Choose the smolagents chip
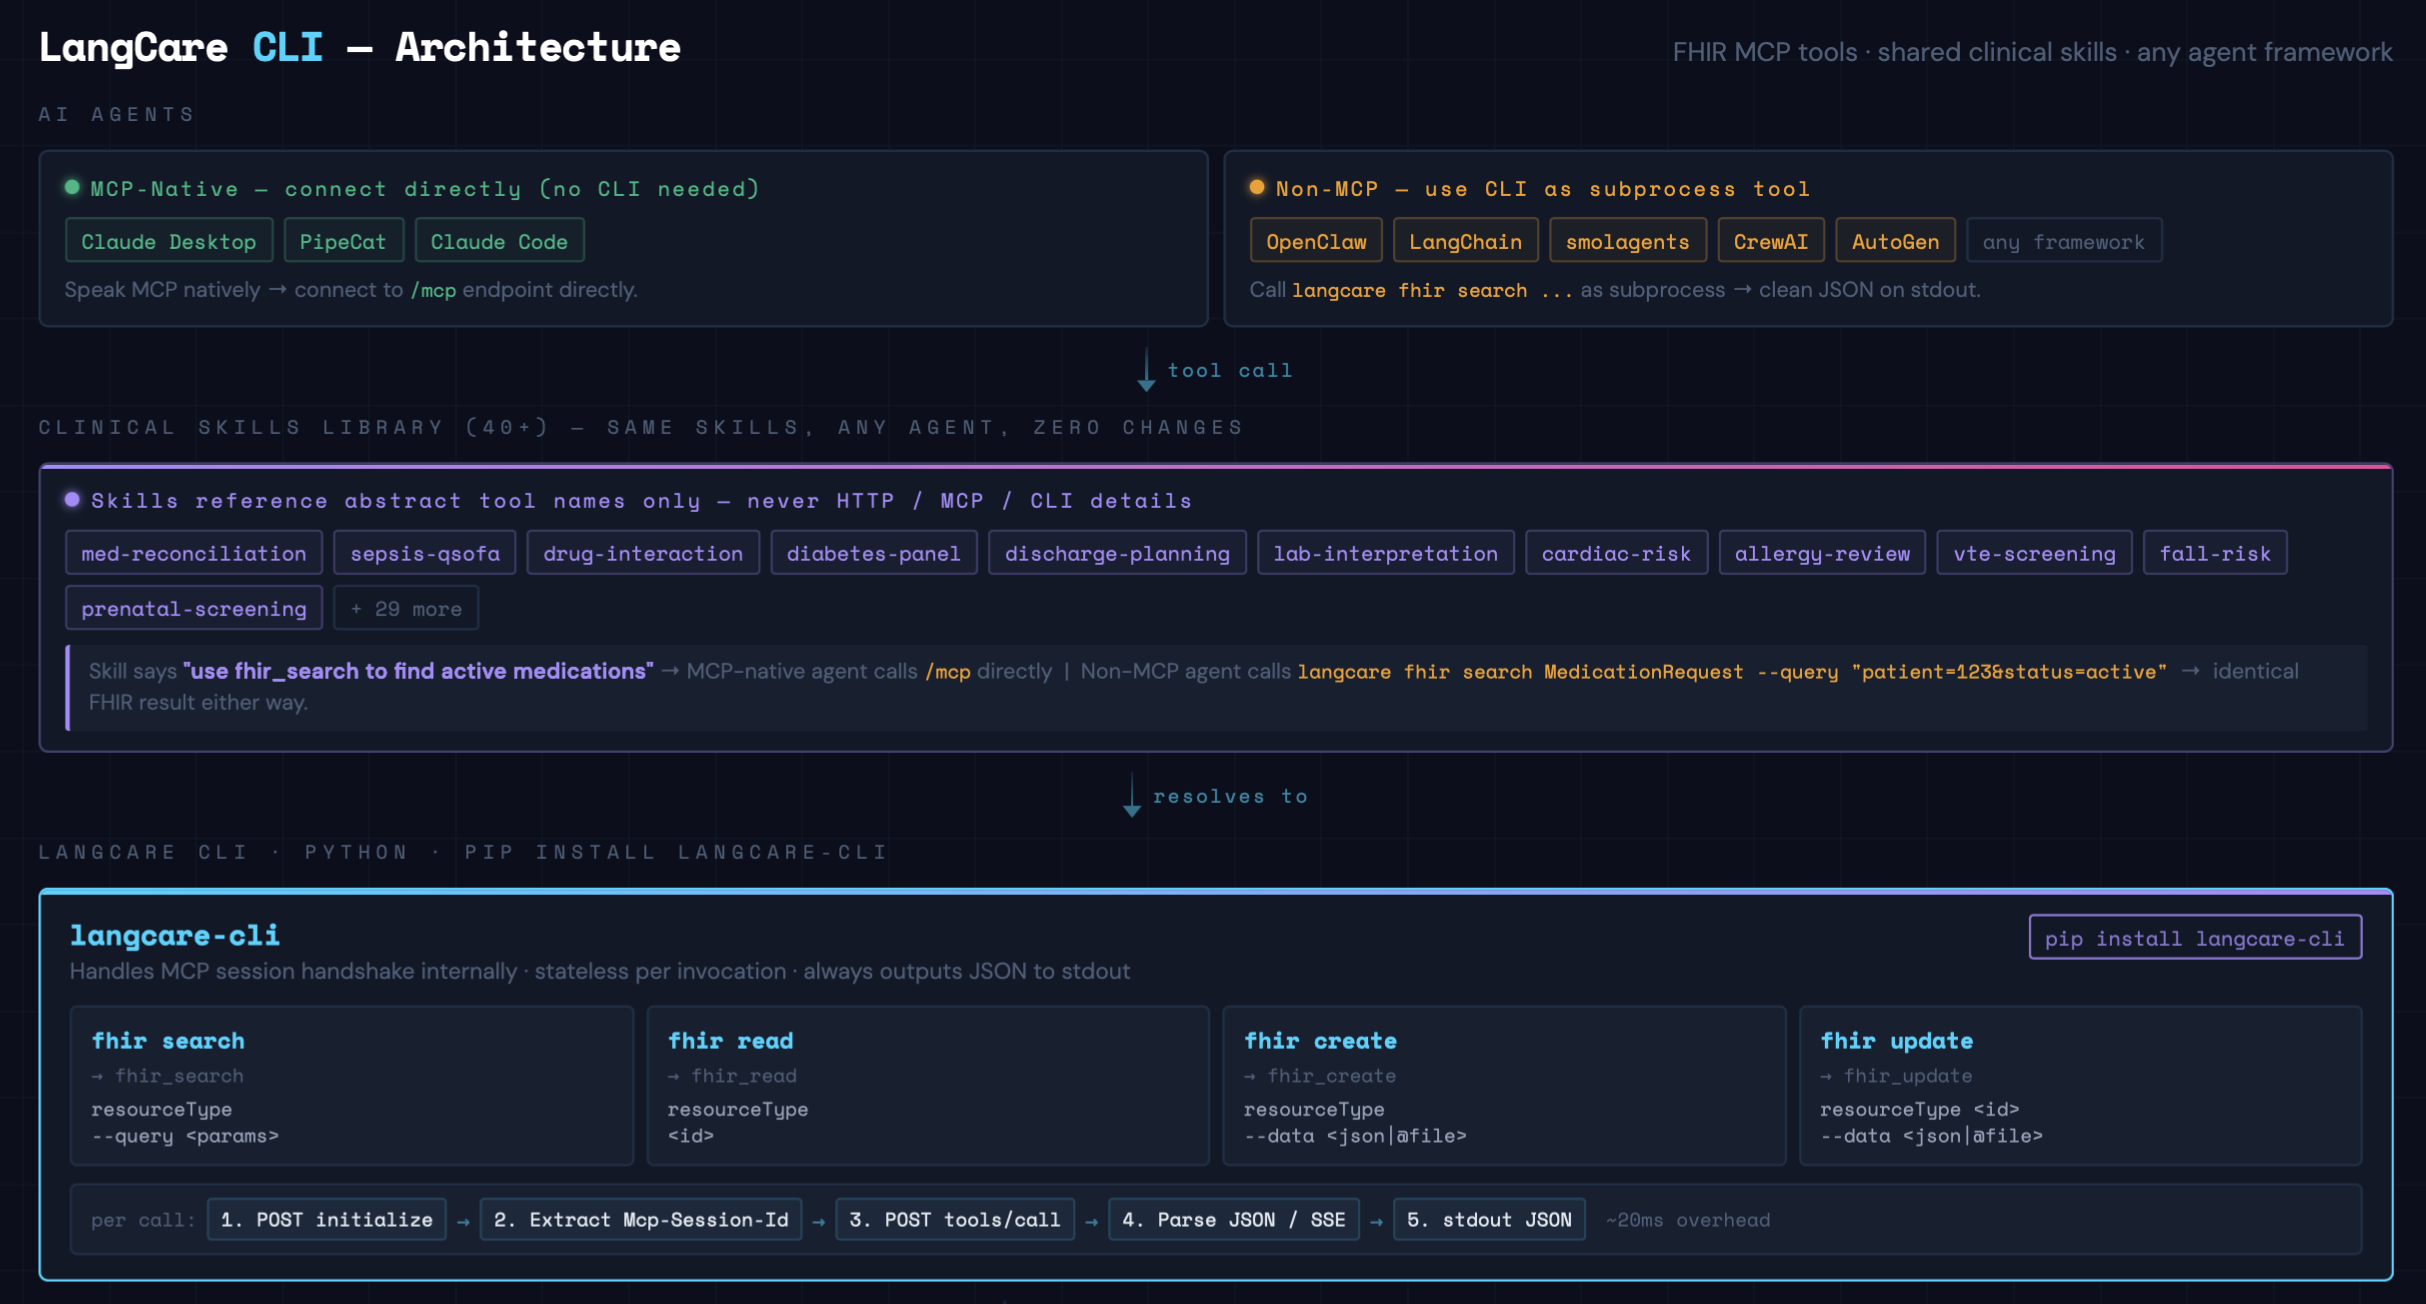The height and width of the screenshot is (1304, 2426). click(x=1627, y=241)
